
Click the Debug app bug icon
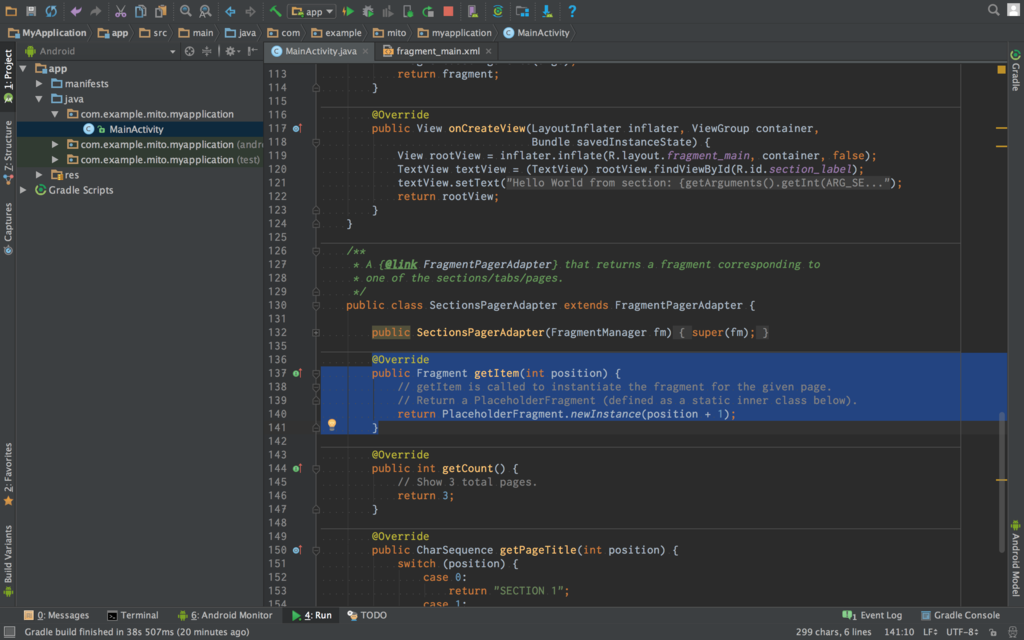point(368,11)
